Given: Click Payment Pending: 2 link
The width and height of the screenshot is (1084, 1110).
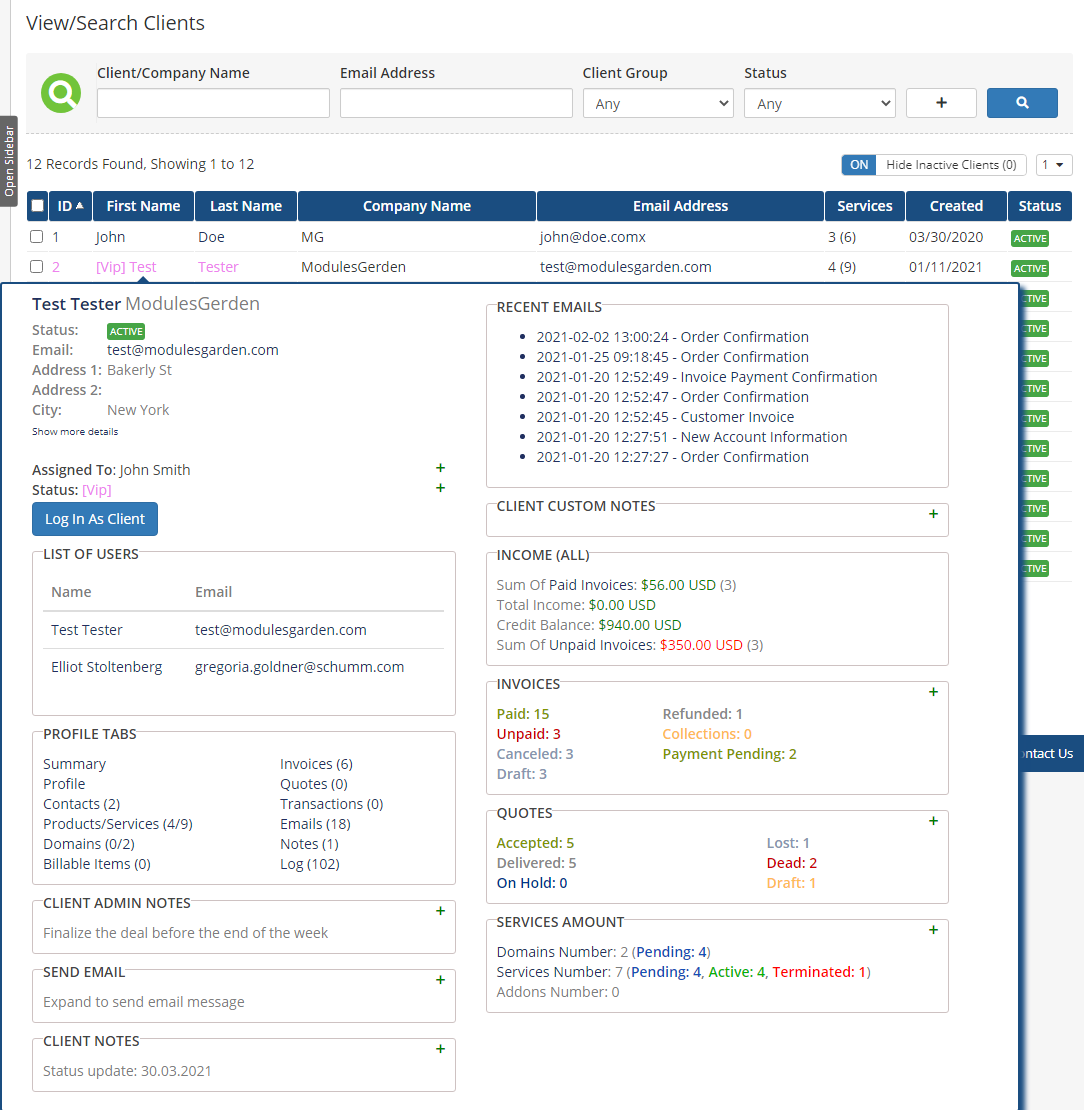Looking at the screenshot, I should pyautogui.click(x=729, y=754).
